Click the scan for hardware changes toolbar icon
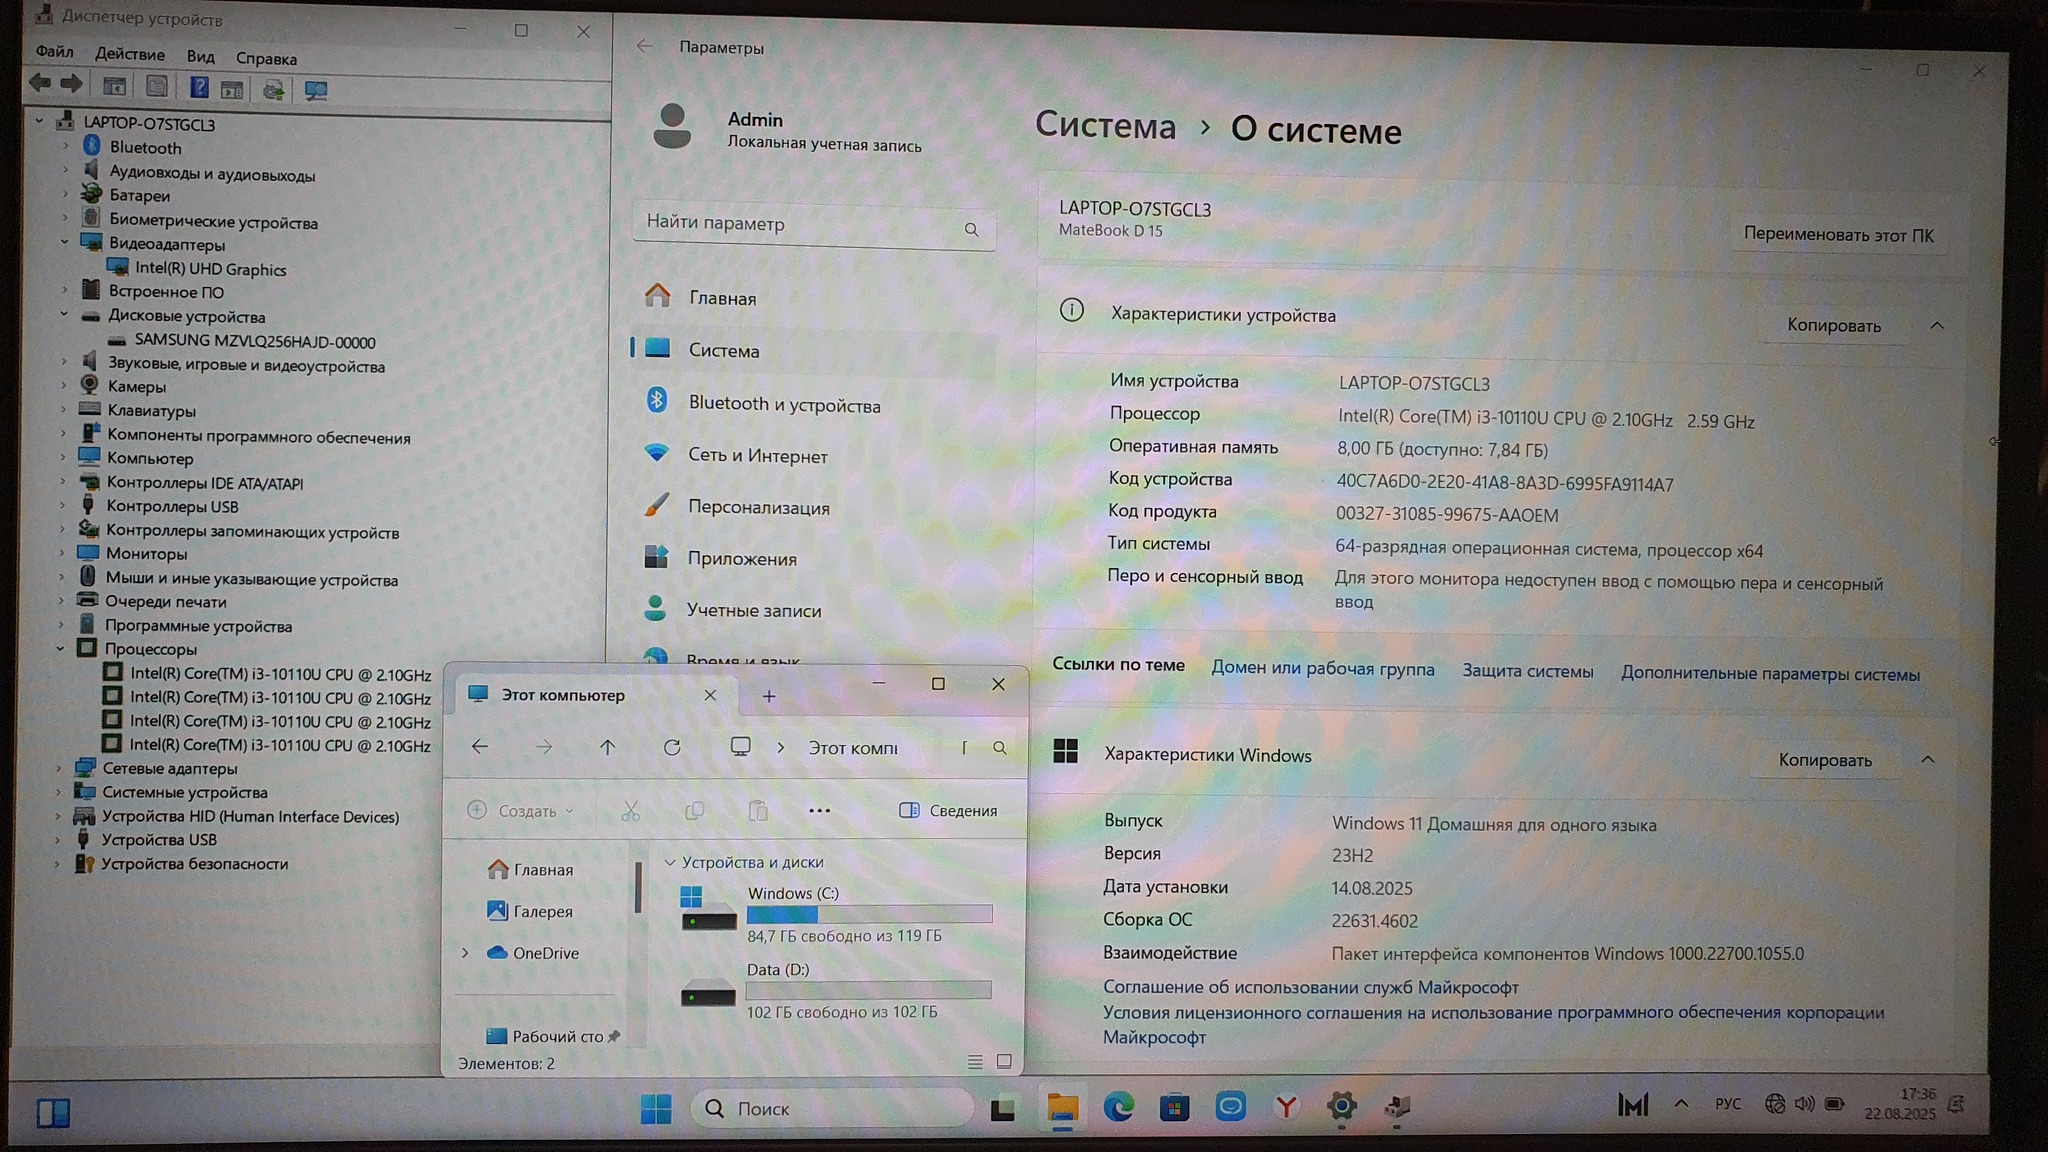 (x=316, y=90)
